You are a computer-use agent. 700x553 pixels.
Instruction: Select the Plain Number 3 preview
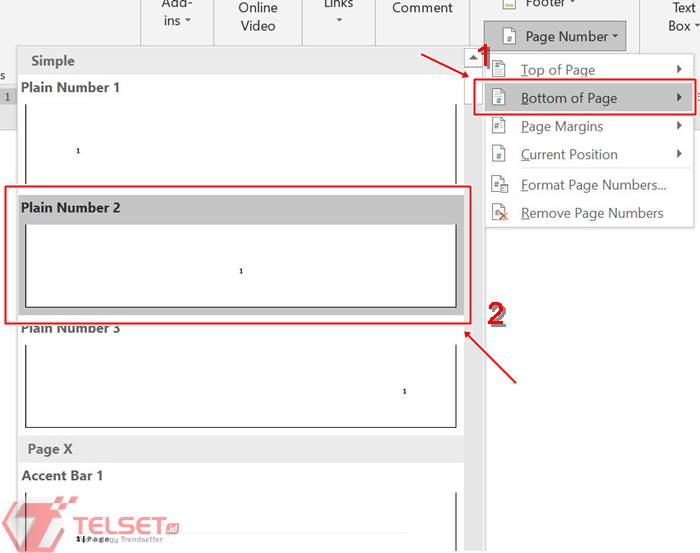coord(241,386)
